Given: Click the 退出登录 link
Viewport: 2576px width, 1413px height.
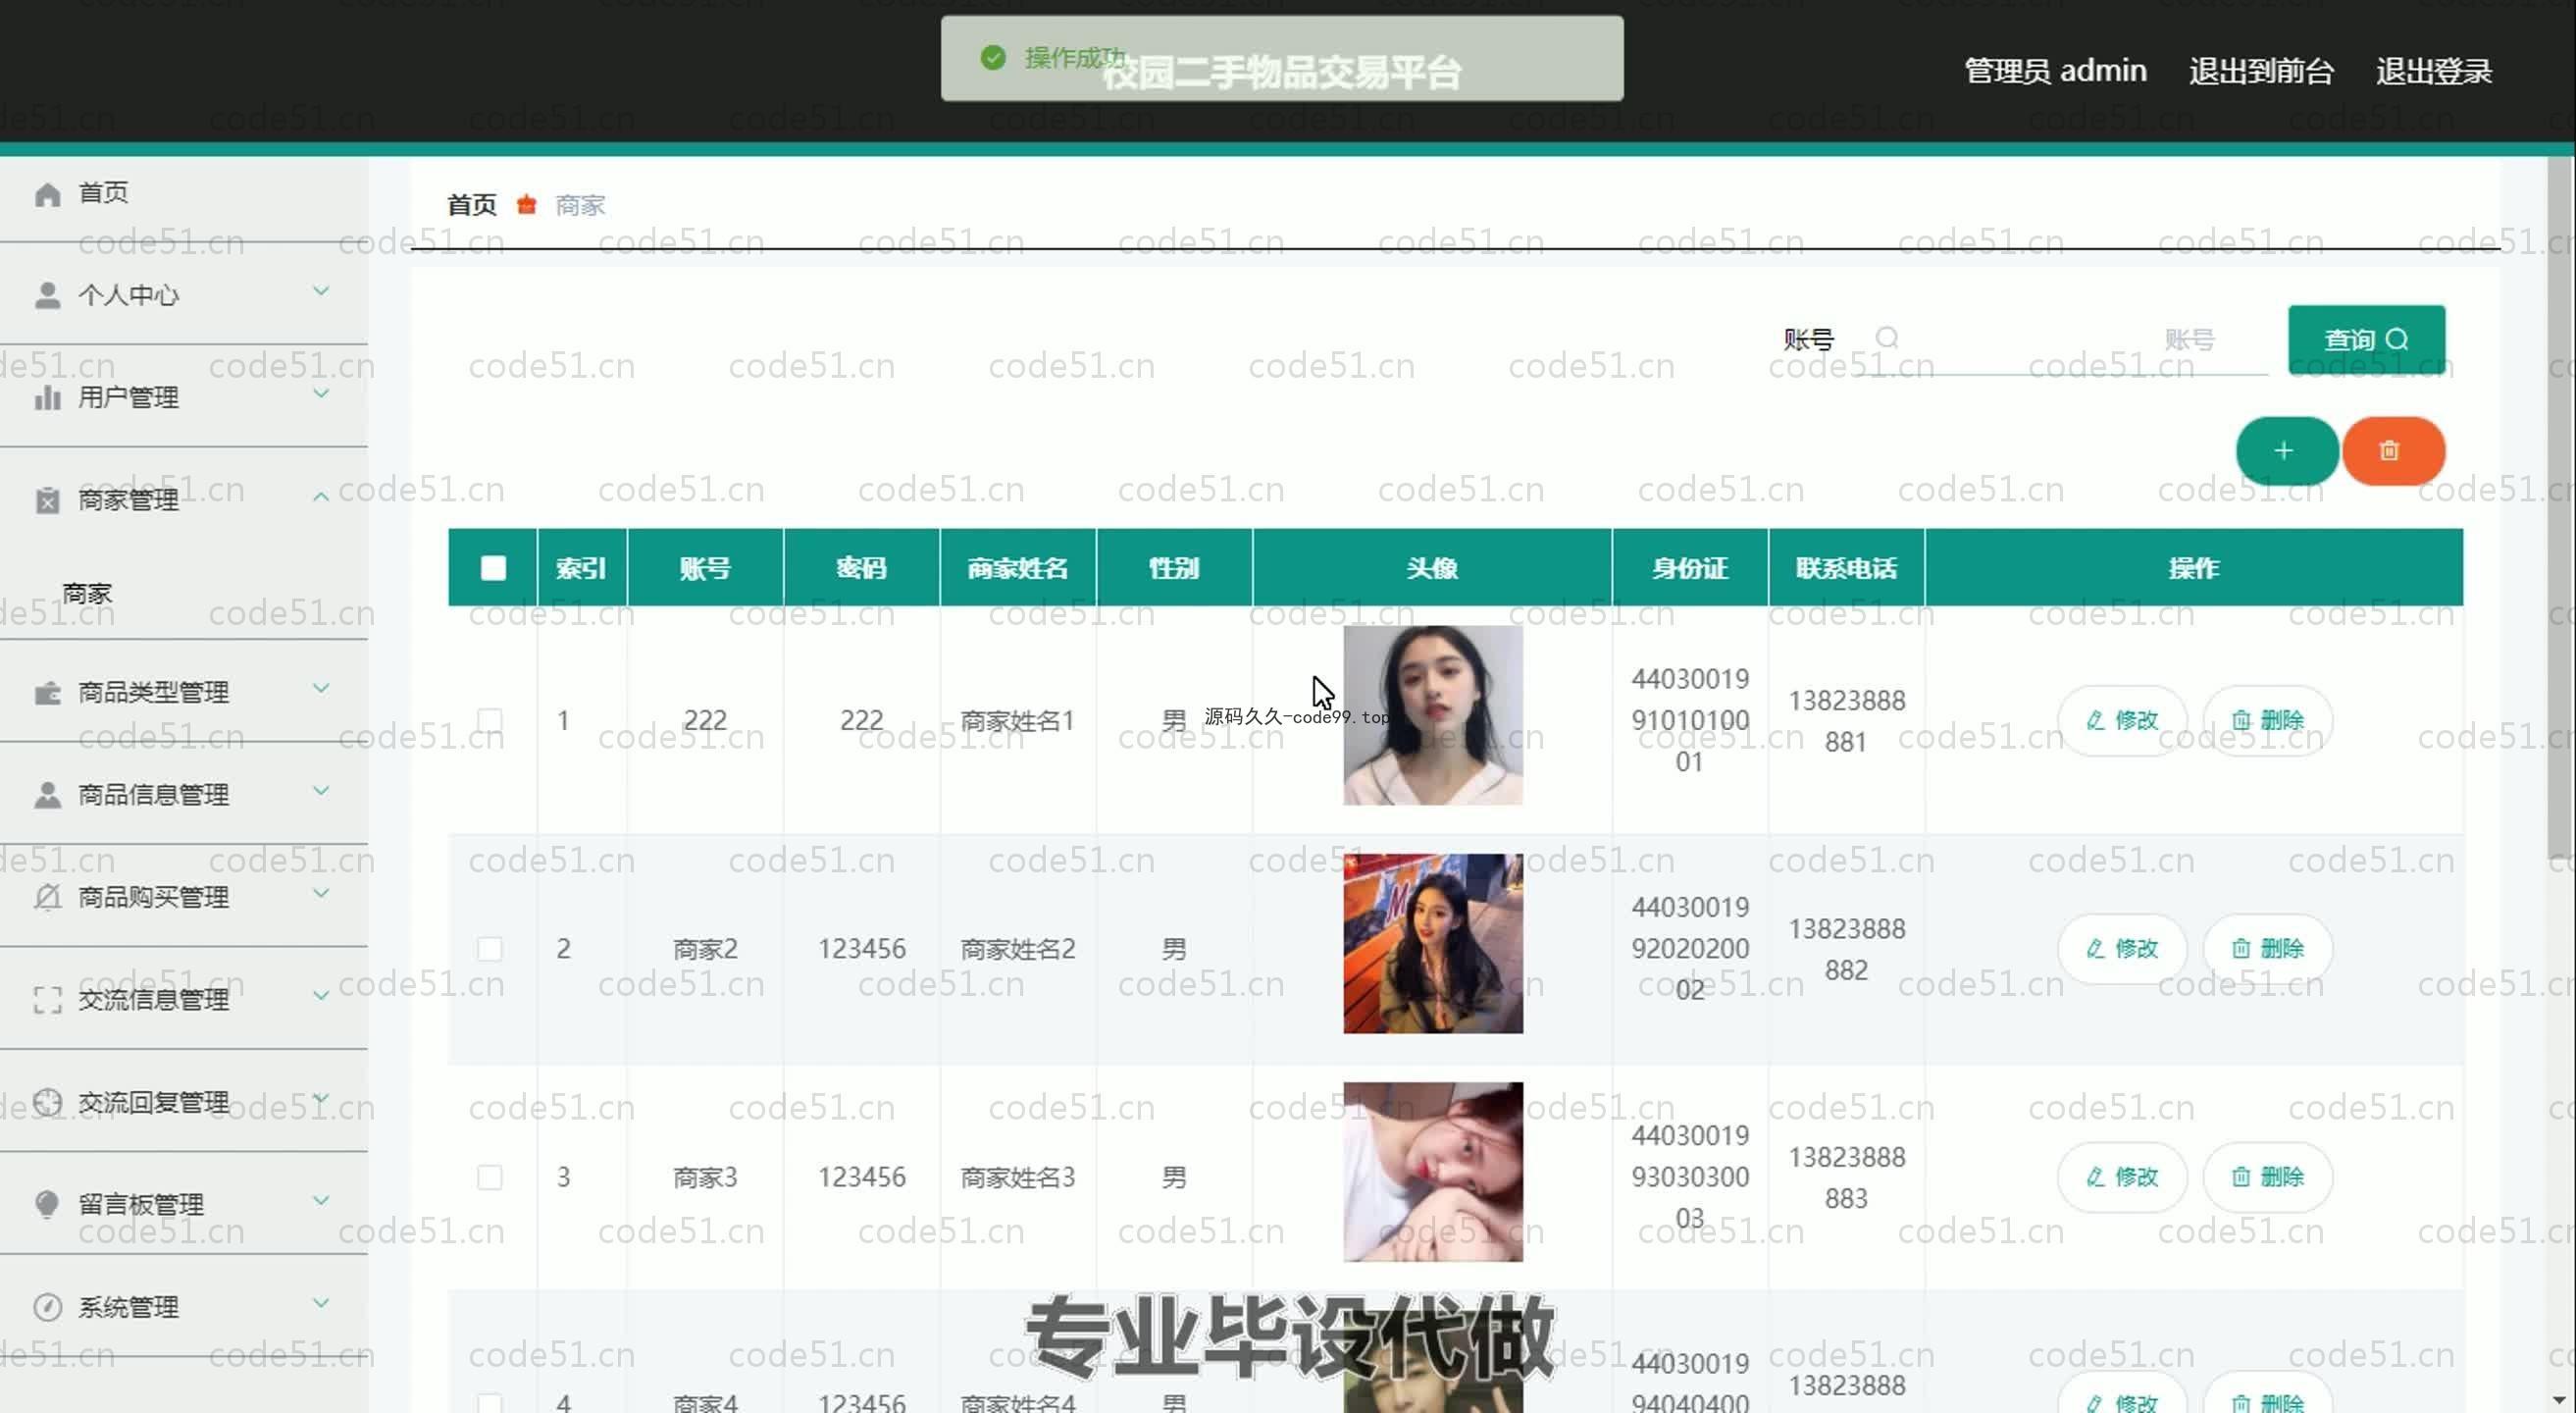Looking at the screenshot, I should 2433,71.
